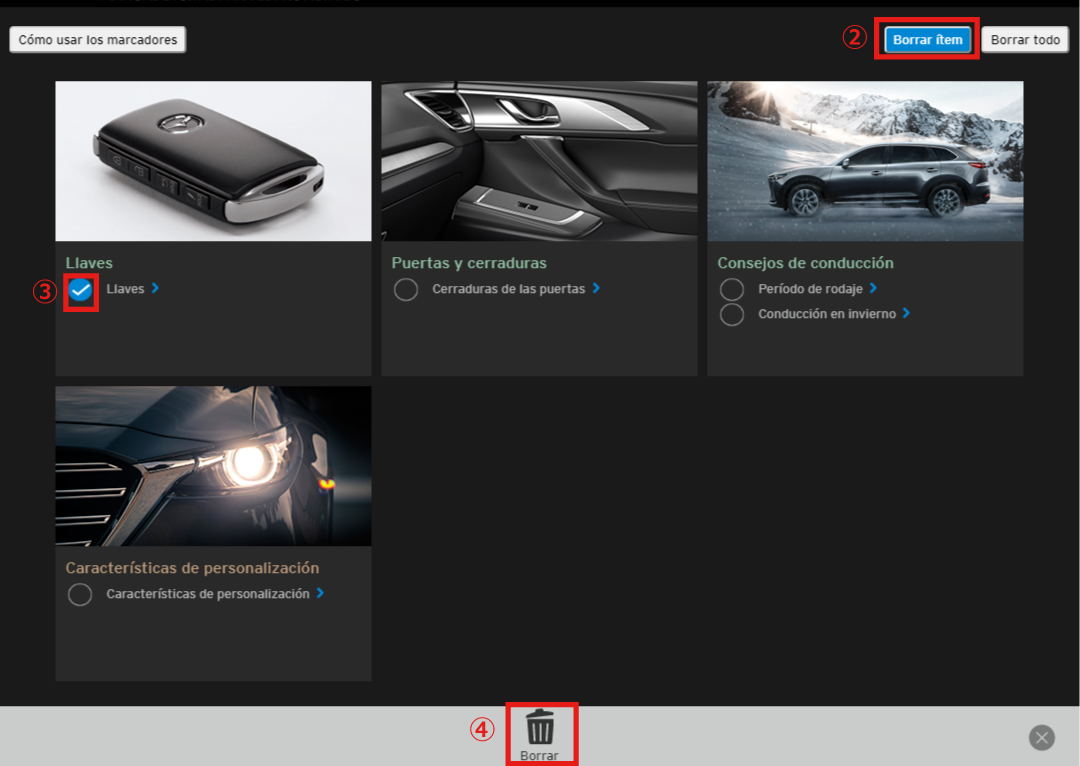1080x766 pixels.
Task: Click the Borrar todo button
Action: (x=1025, y=40)
